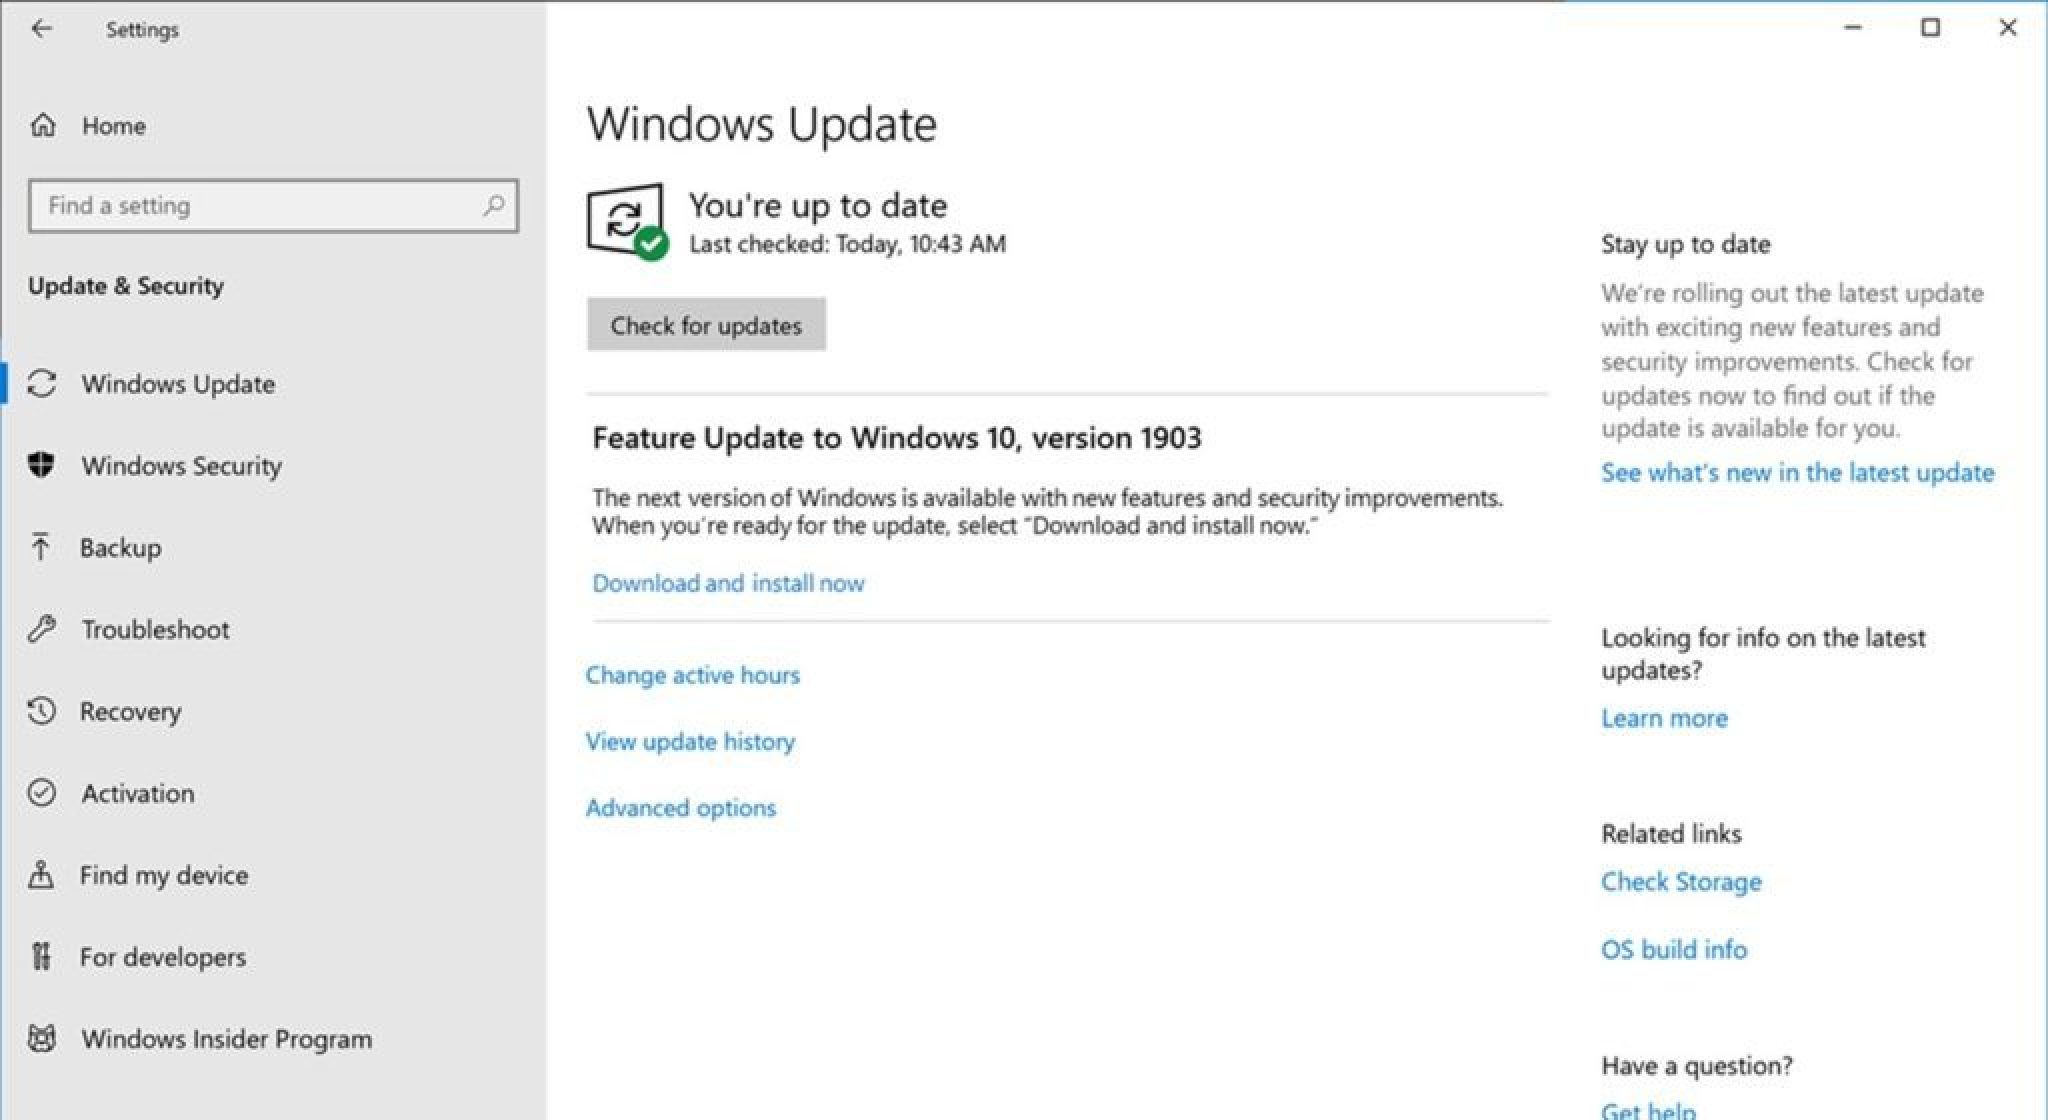Open Advanced options
Screen dimensions: 2048x1120
[x=682, y=808]
